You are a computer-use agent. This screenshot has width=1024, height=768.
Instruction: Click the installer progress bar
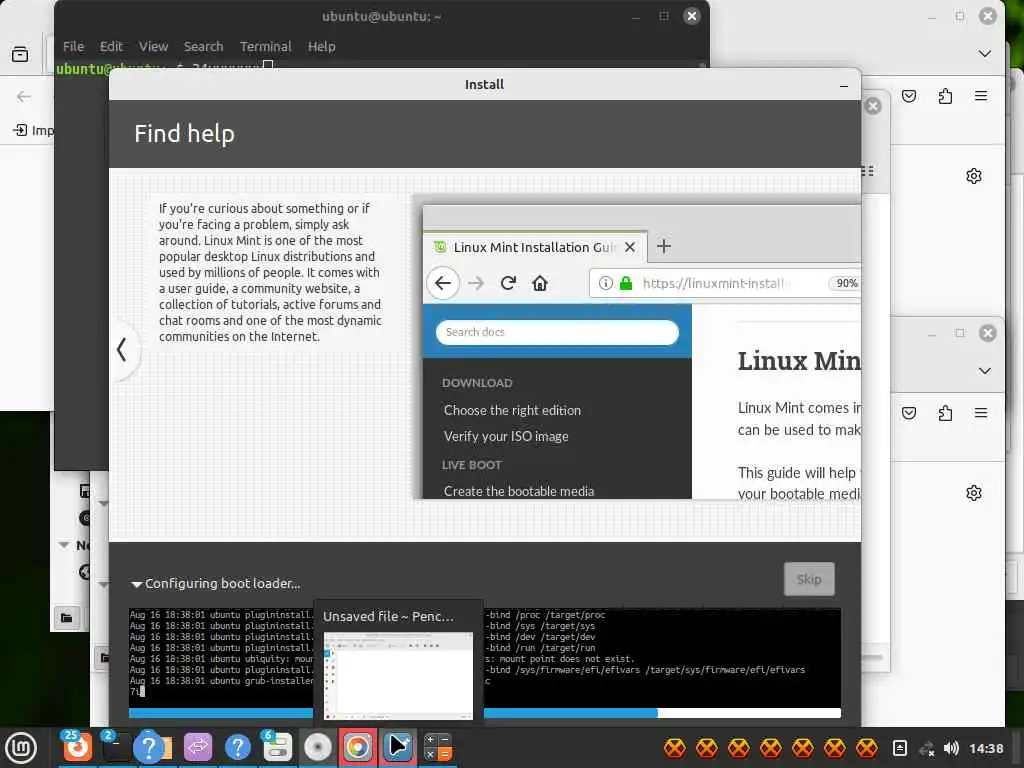point(485,713)
